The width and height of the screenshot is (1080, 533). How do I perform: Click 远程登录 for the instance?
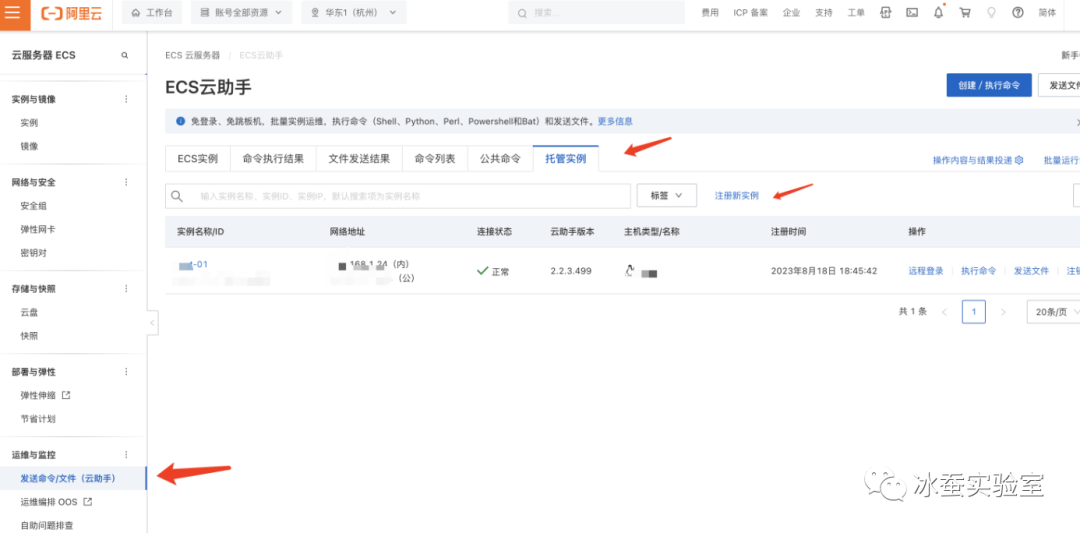tap(926, 271)
